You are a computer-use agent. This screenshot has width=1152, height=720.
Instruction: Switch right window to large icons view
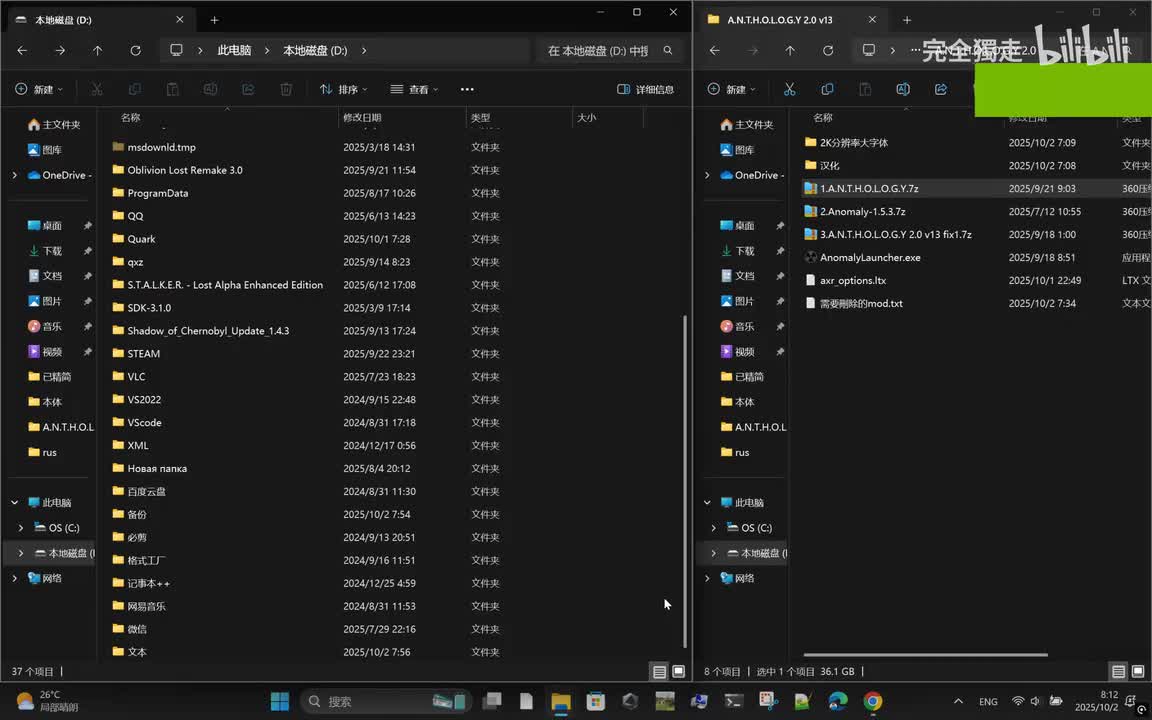point(1138,672)
